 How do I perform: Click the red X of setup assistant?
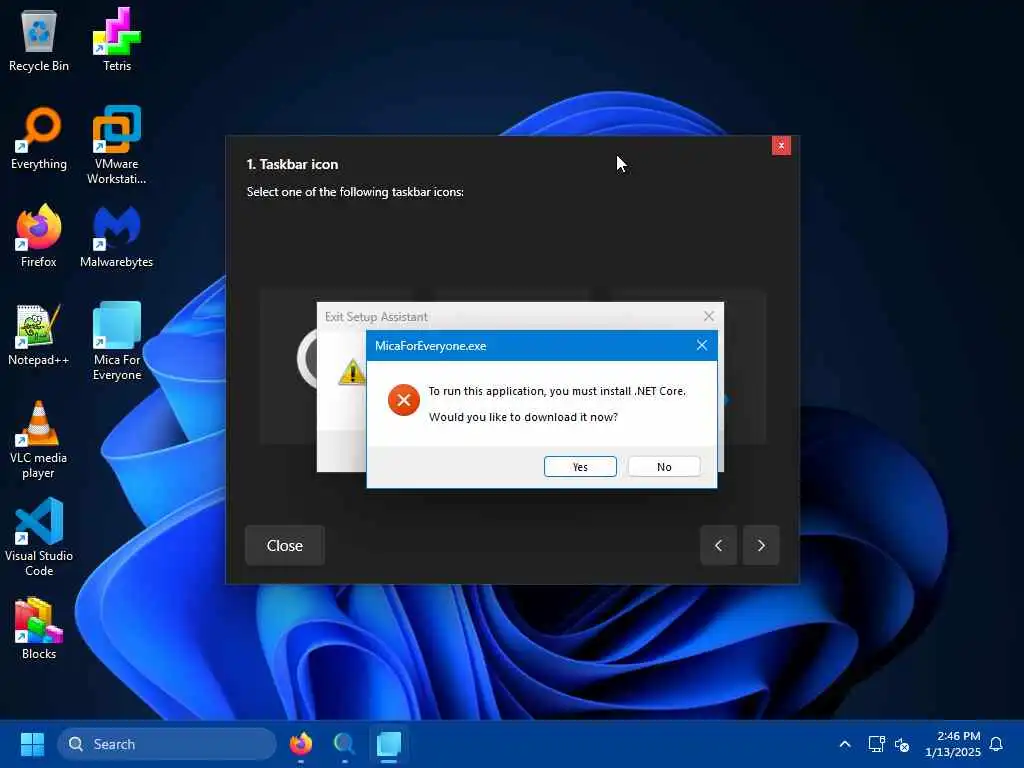point(781,145)
